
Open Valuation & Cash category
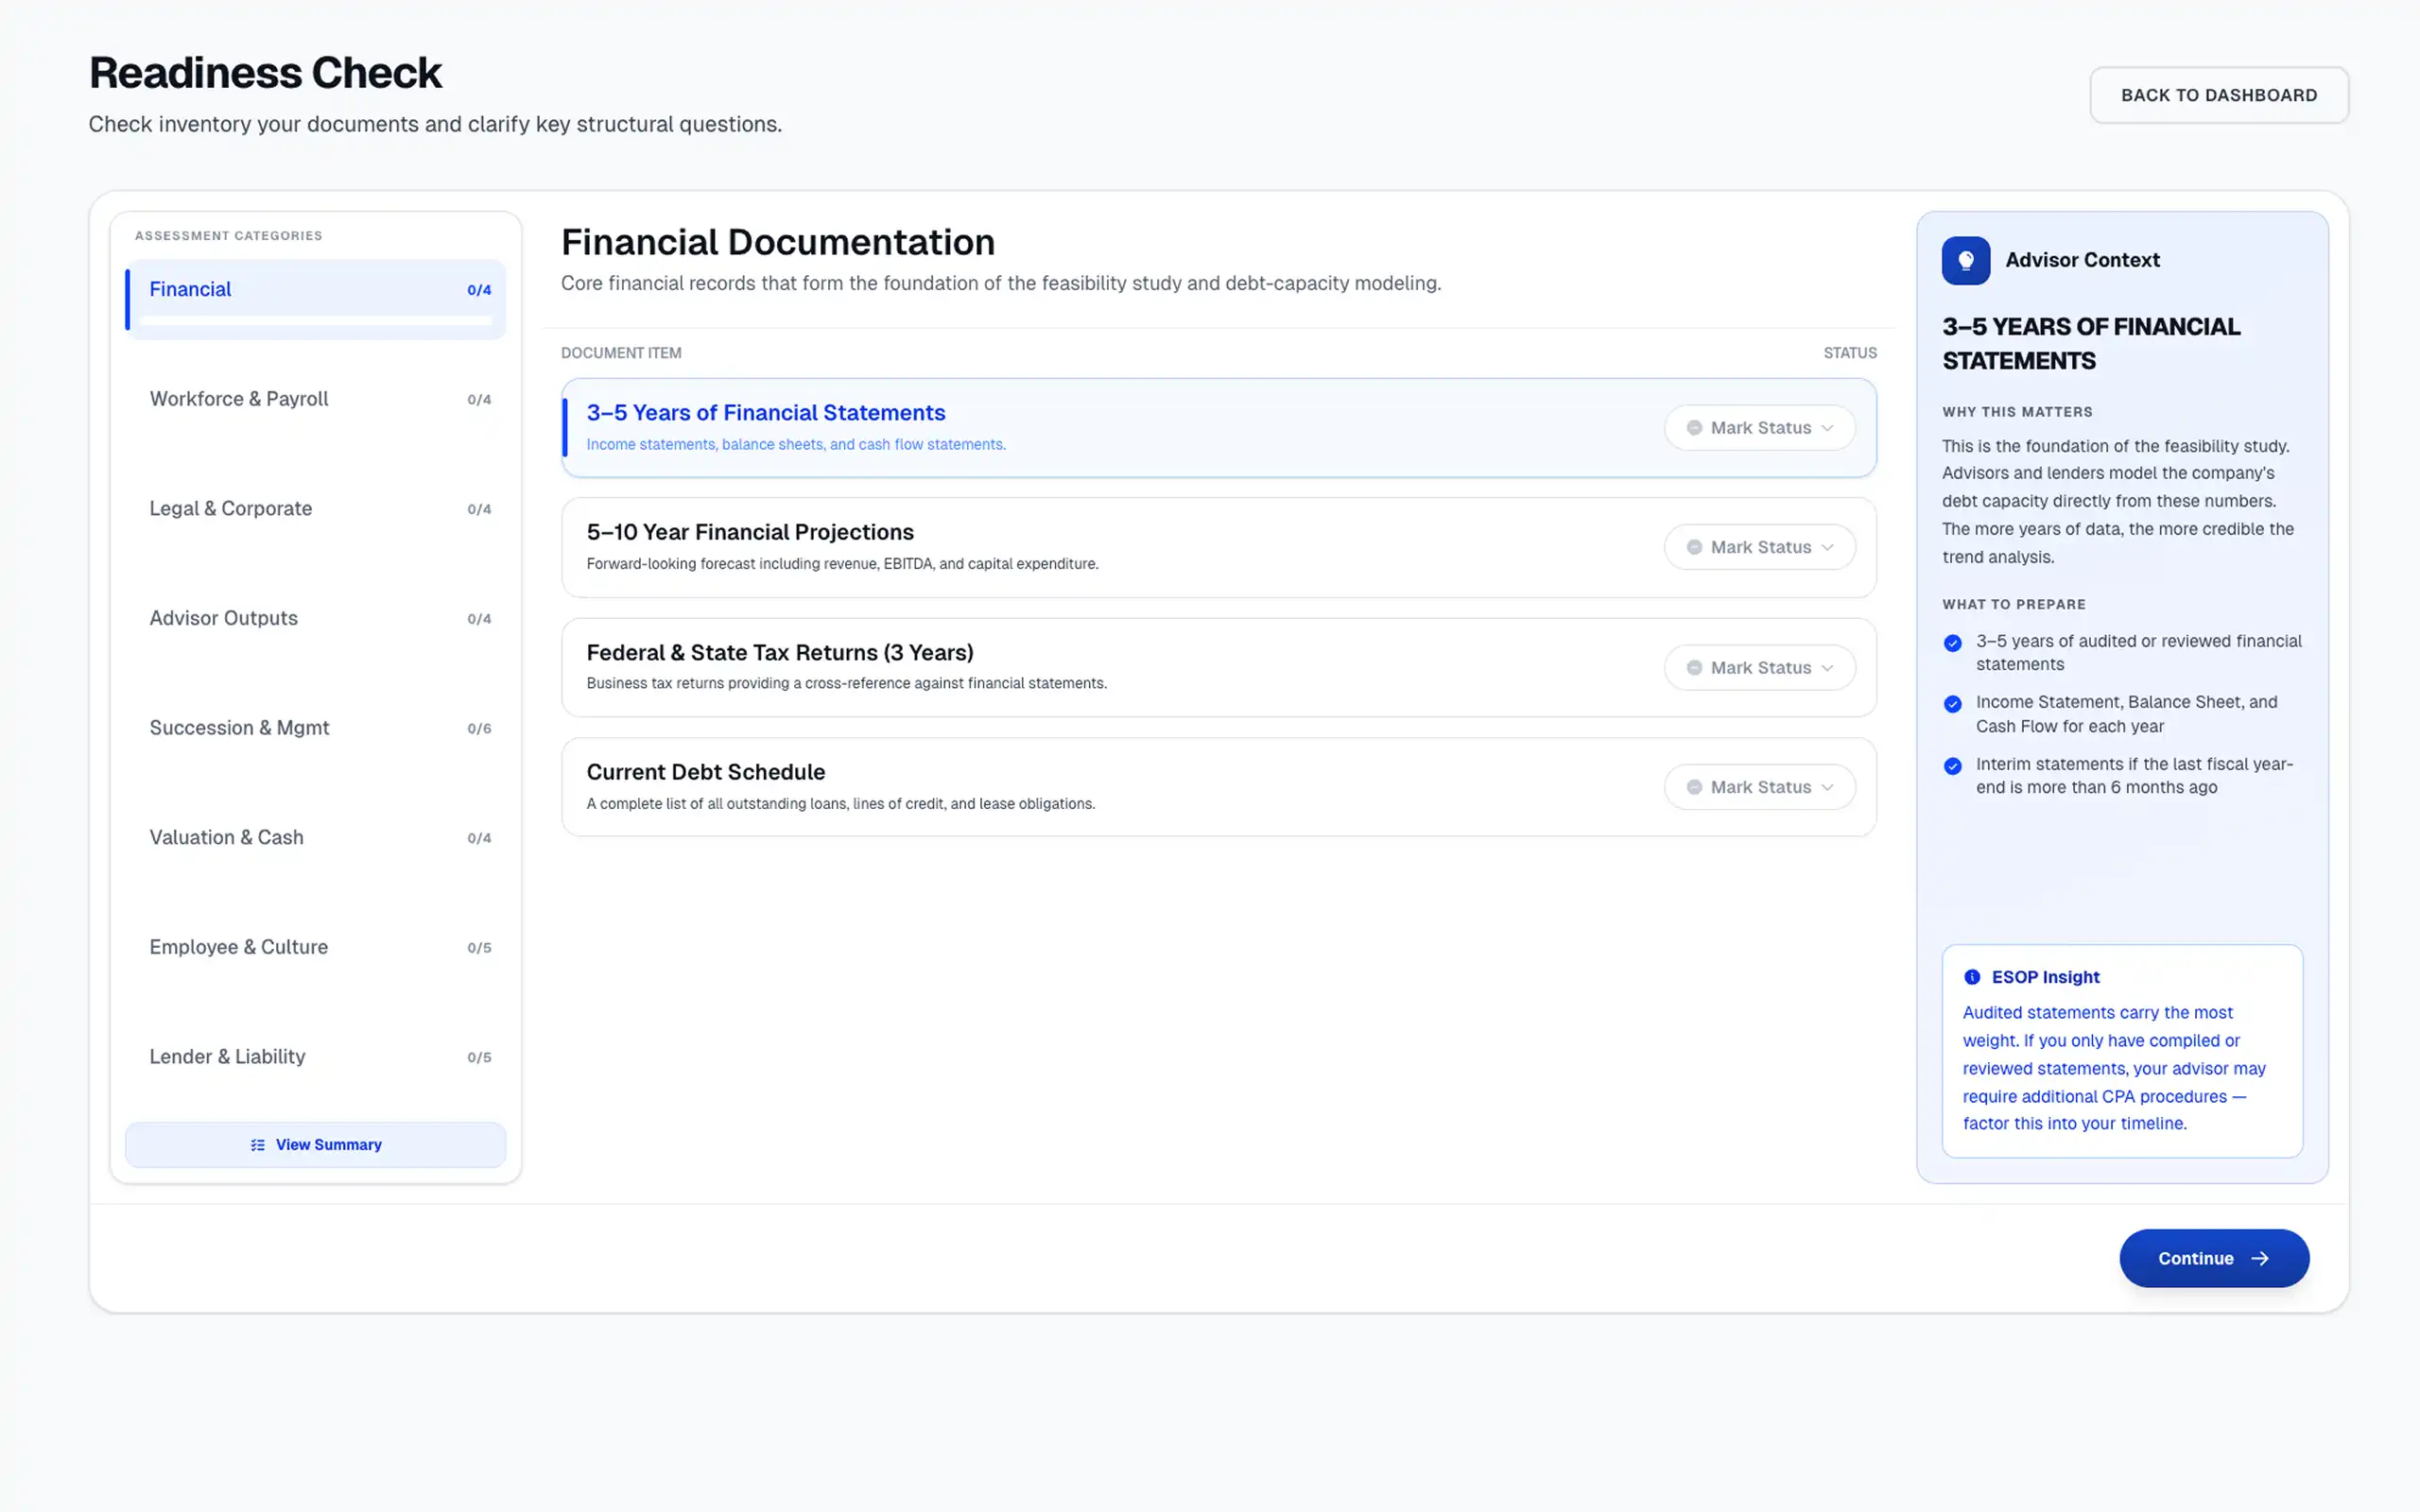[316, 838]
